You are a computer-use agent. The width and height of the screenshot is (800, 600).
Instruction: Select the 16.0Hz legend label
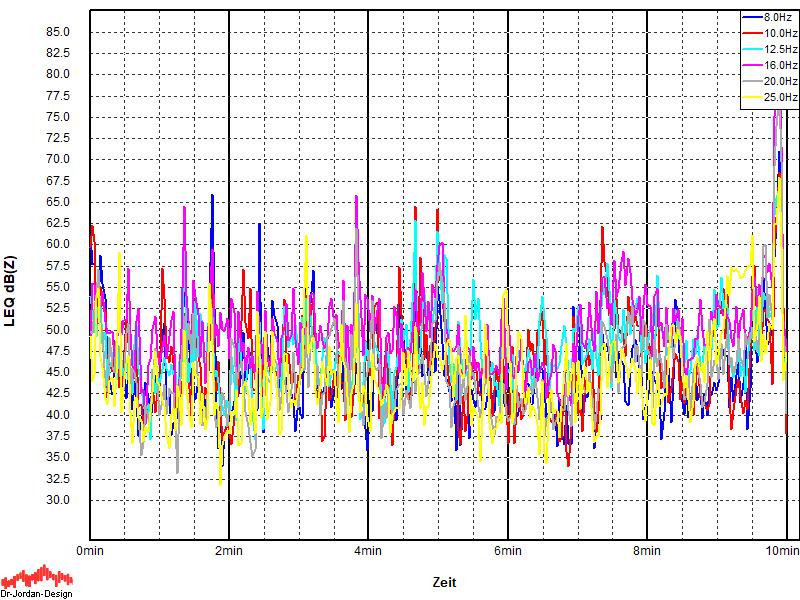pyautogui.click(x=780, y=65)
